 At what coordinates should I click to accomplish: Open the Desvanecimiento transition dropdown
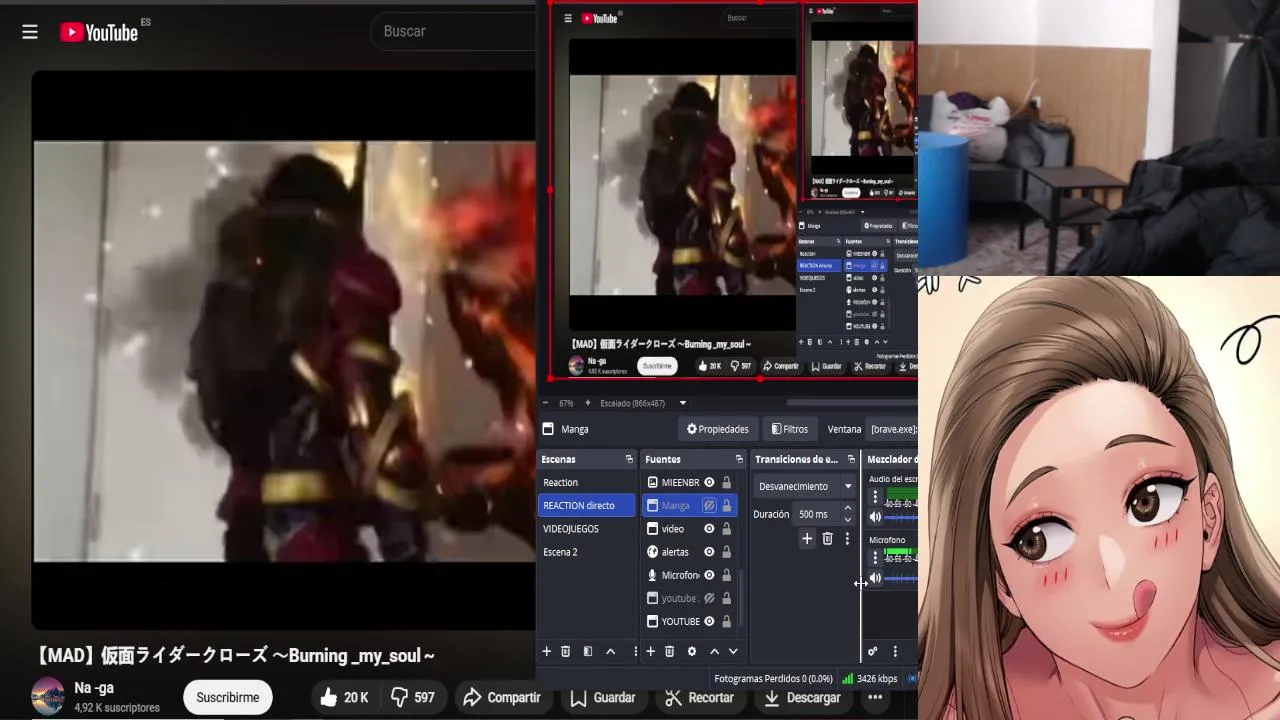(805, 486)
